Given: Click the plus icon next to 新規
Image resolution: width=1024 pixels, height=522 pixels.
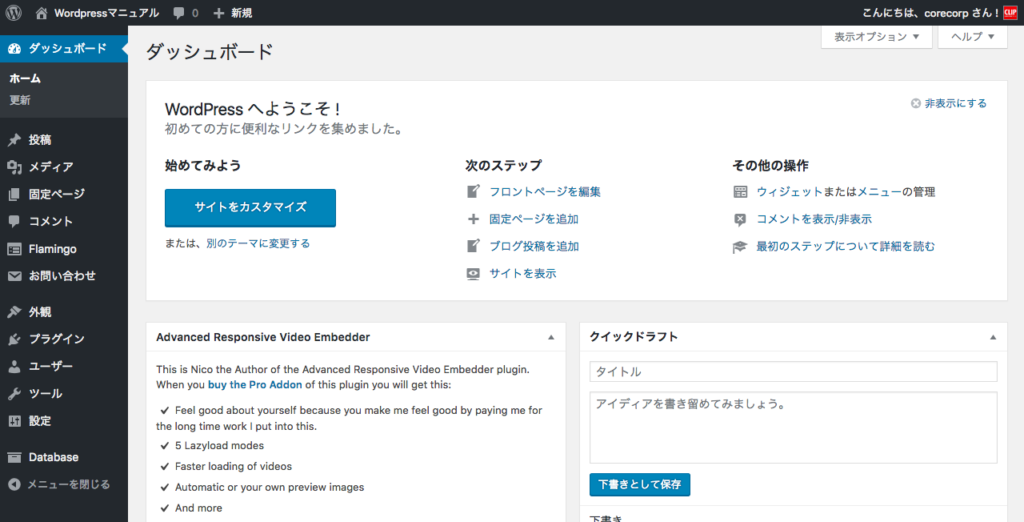Looking at the screenshot, I should pos(219,13).
